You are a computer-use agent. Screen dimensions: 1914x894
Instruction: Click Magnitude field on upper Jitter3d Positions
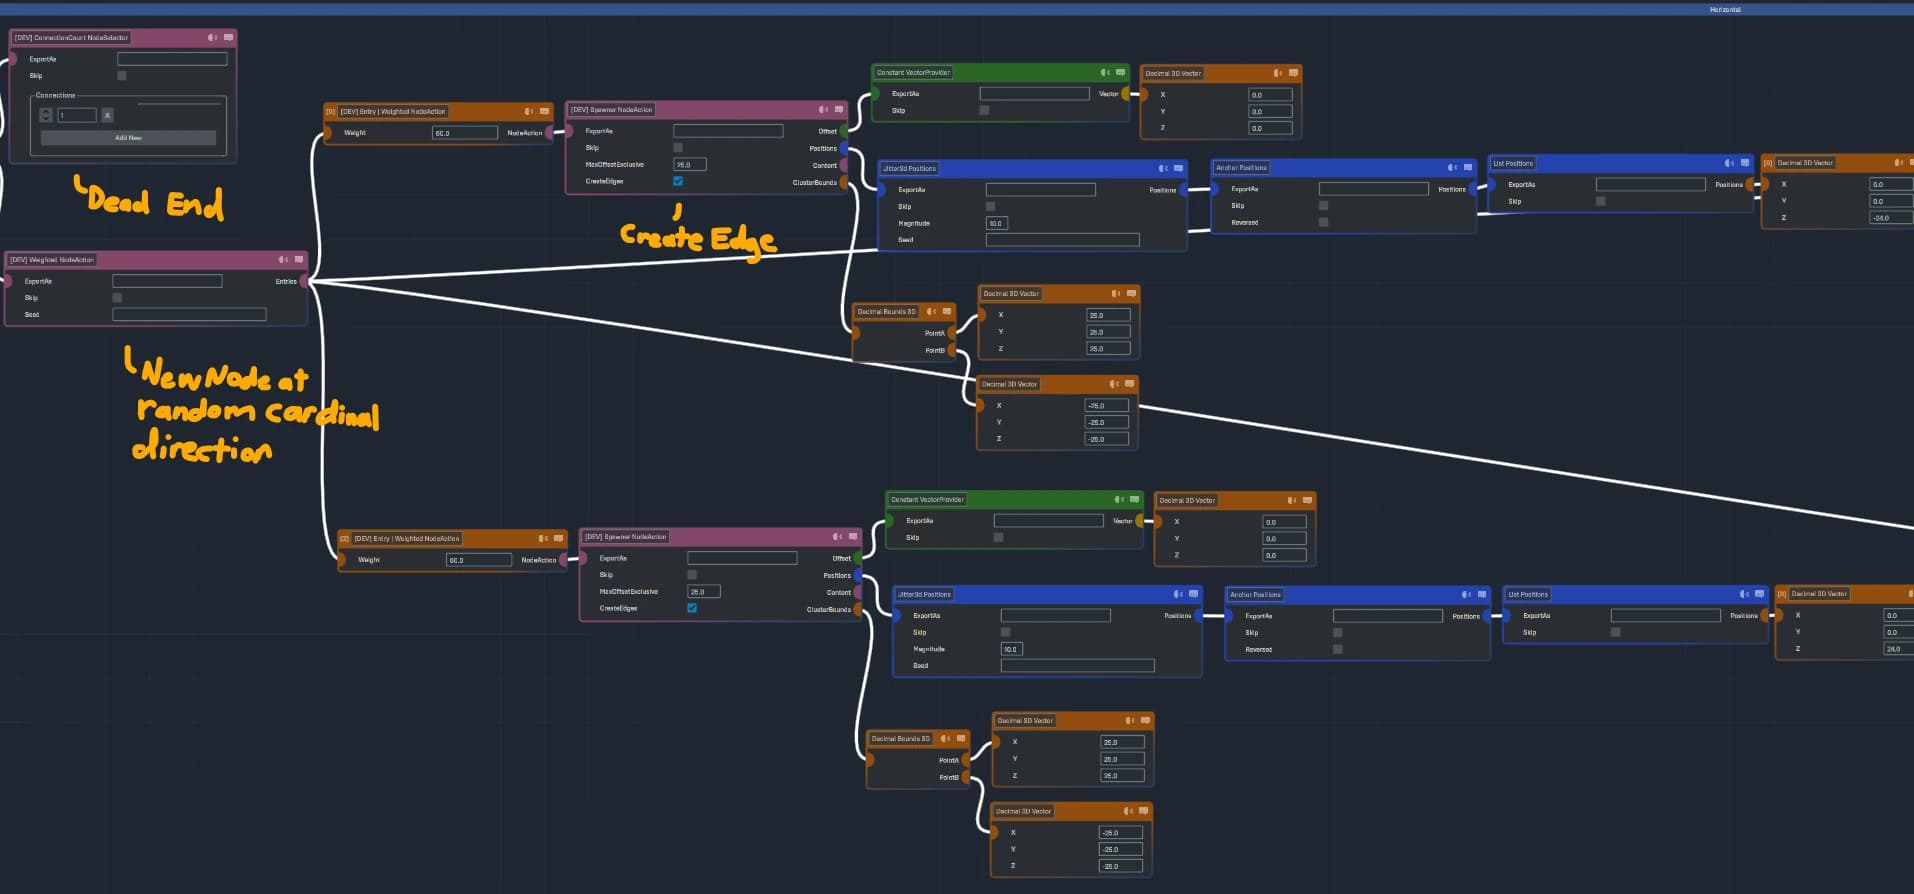[x=996, y=223]
